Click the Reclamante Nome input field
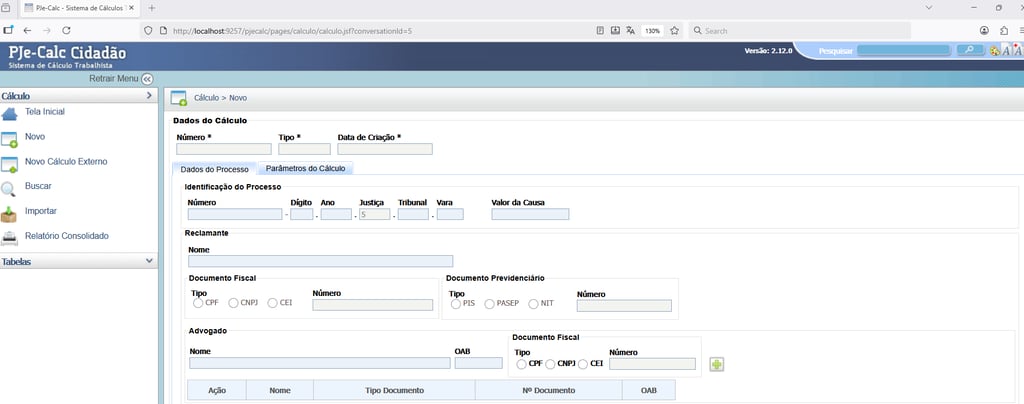This screenshot has height=404, width=1024. (320, 261)
